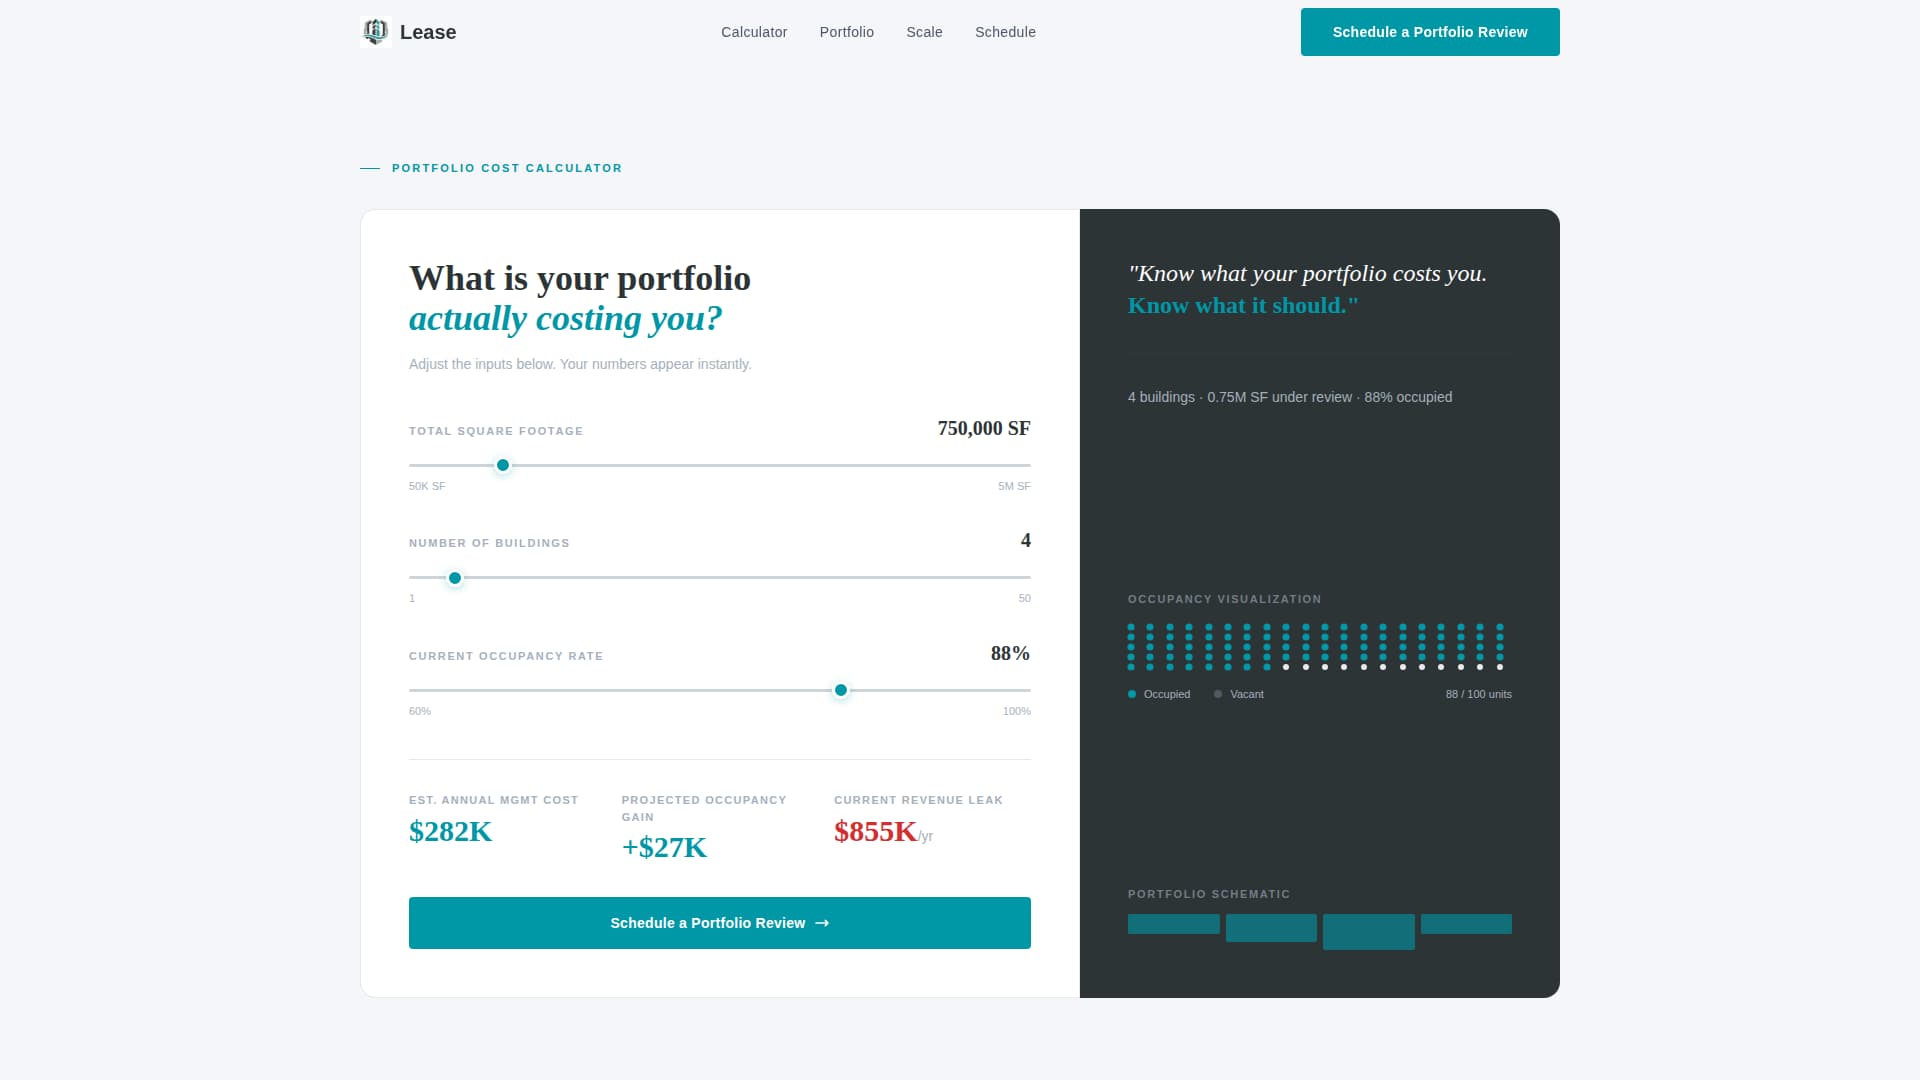Click the Number of Buildings slider handle

pyautogui.click(x=455, y=578)
